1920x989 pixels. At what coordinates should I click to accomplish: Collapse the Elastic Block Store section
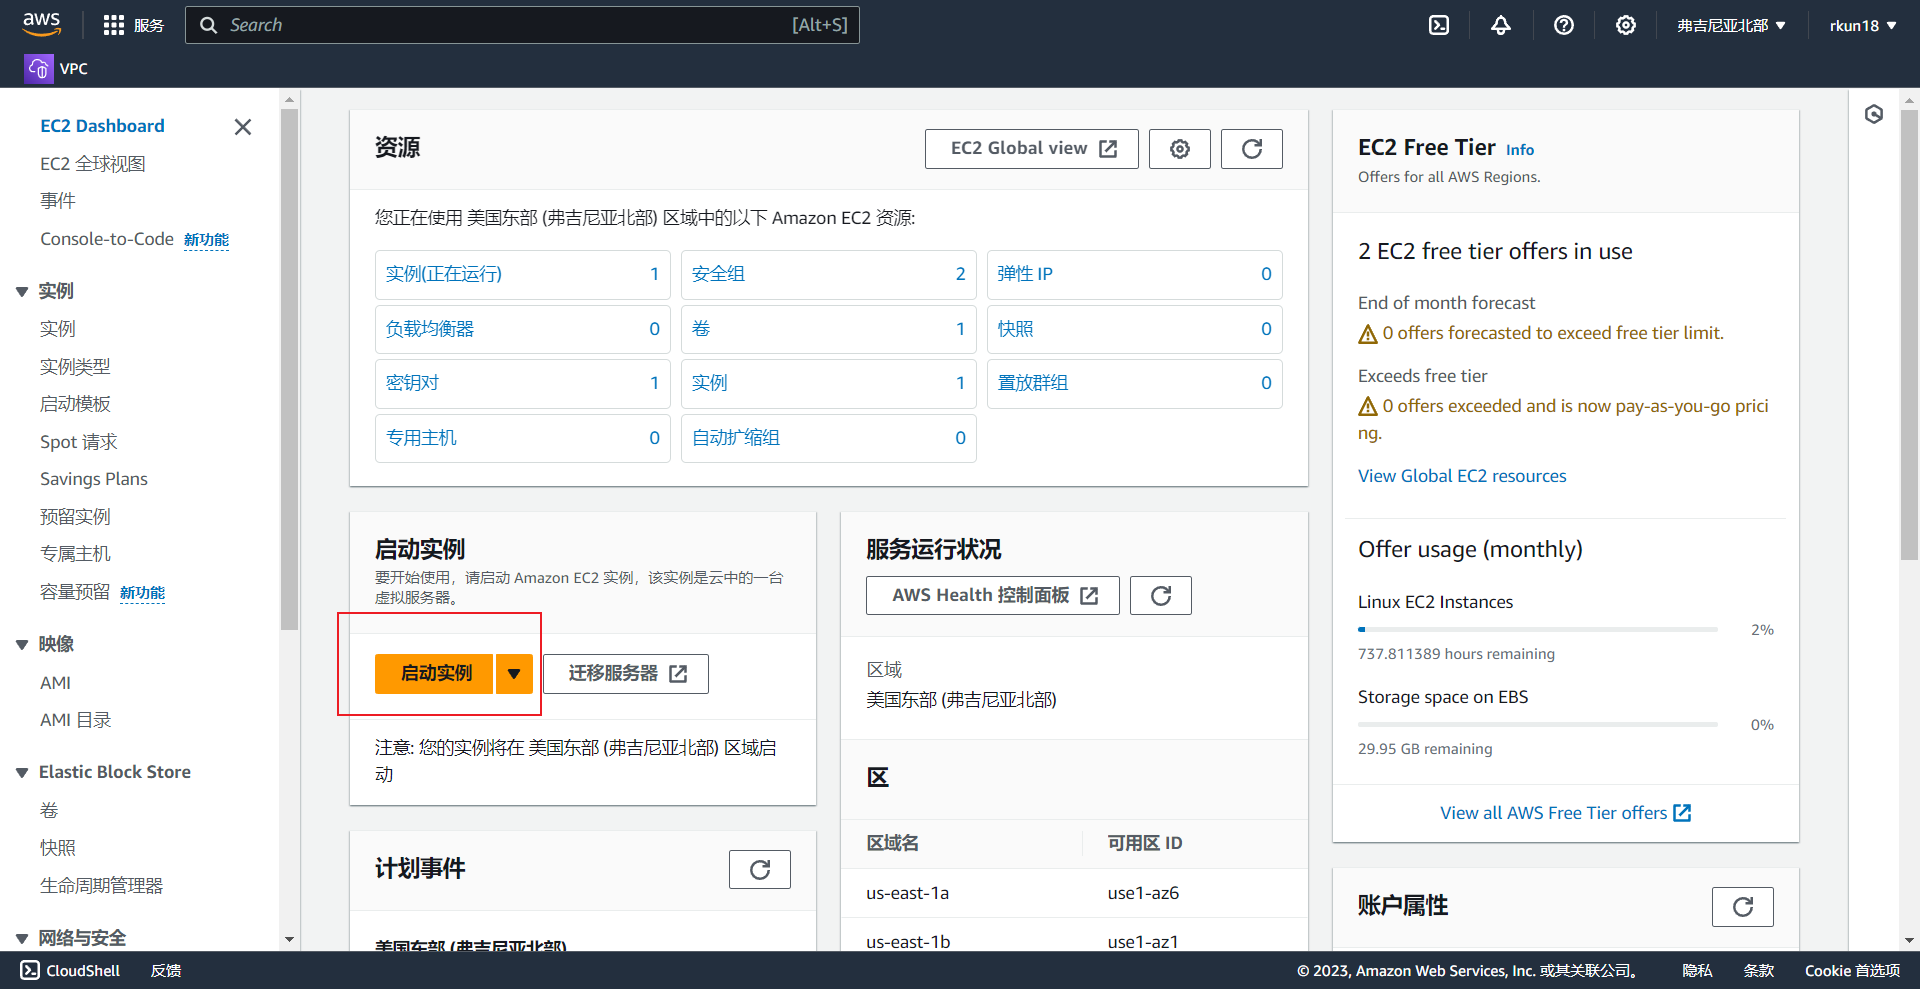22,773
